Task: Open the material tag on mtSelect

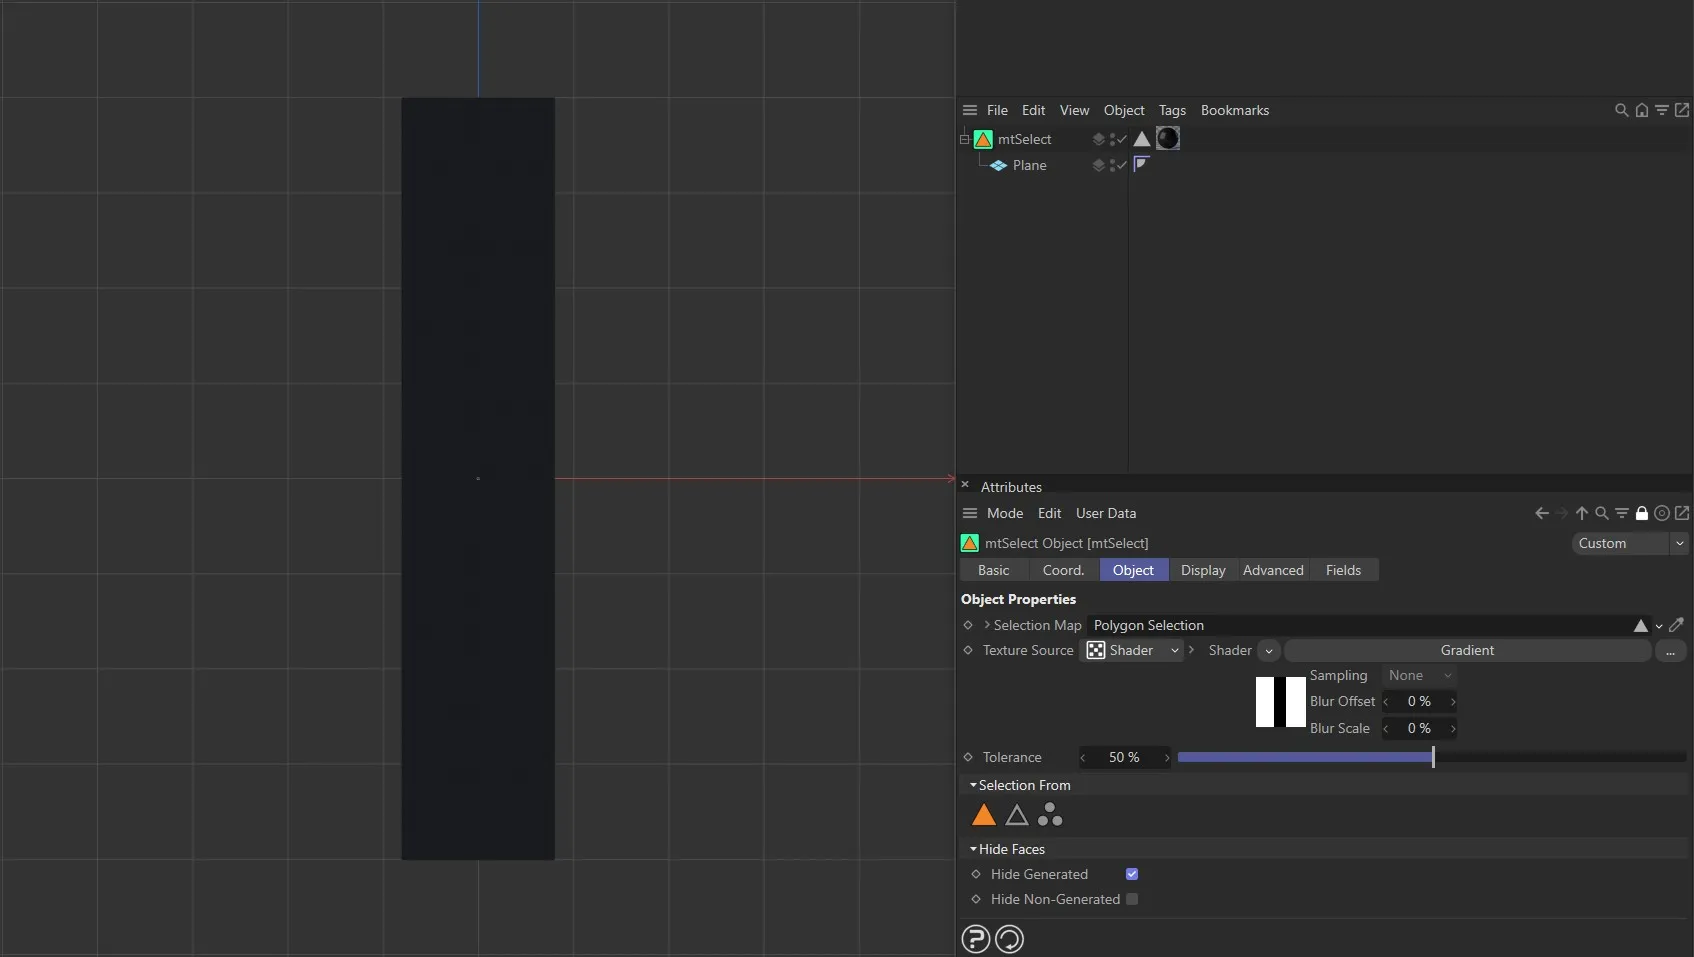Action: (x=1168, y=139)
